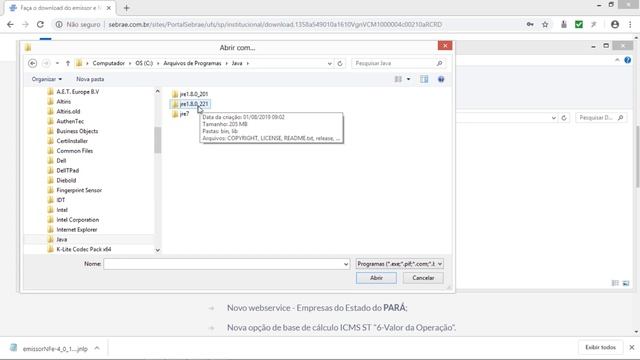Click the browser back arrow
This screenshot has height=360, width=640.
click(10, 24)
